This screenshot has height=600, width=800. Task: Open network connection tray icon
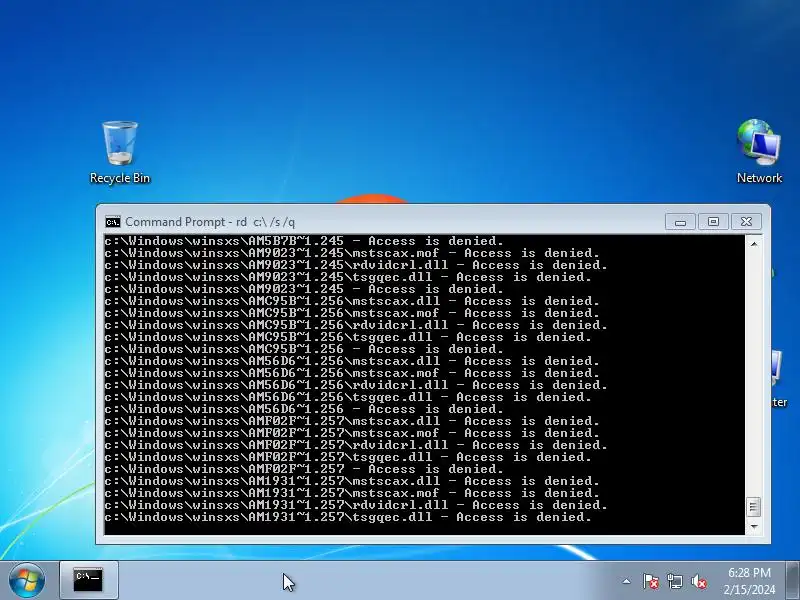click(x=674, y=581)
